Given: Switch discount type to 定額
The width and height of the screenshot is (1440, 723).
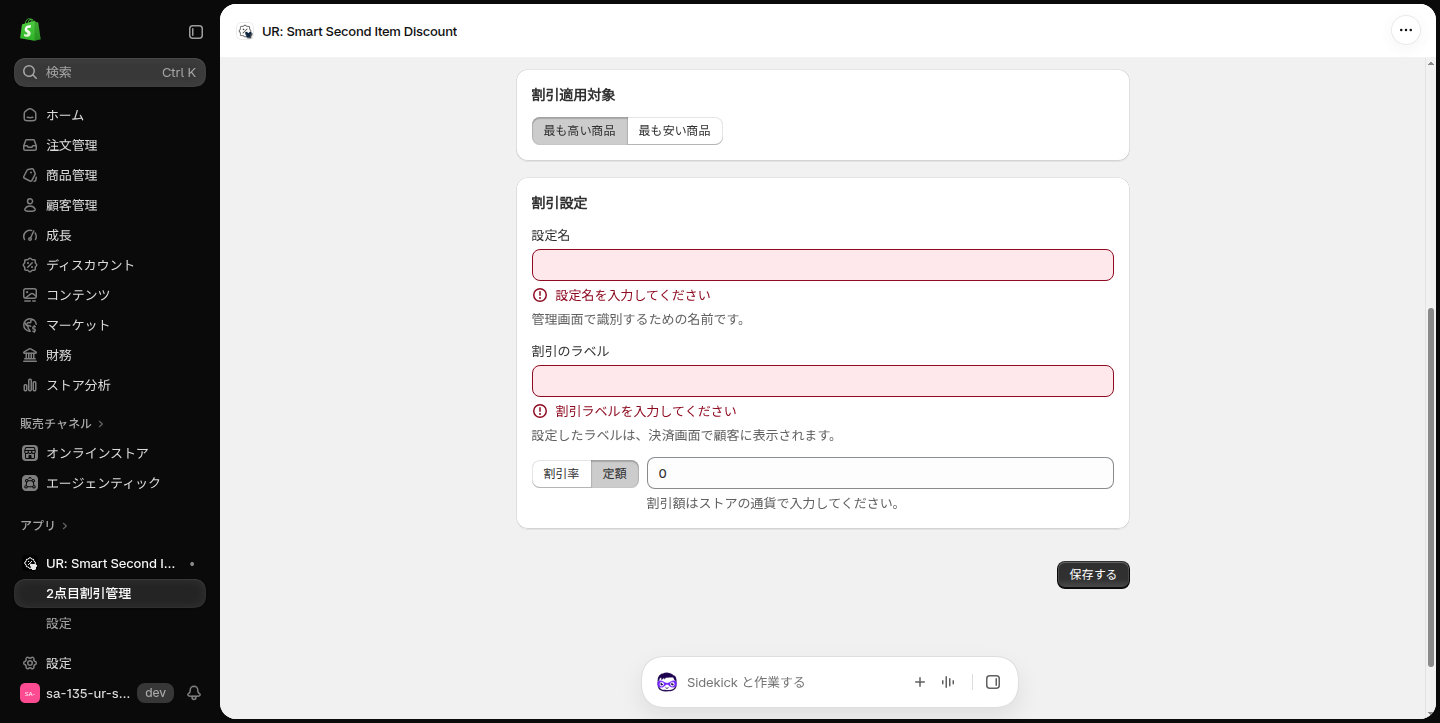Looking at the screenshot, I should click(x=615, y=474).
